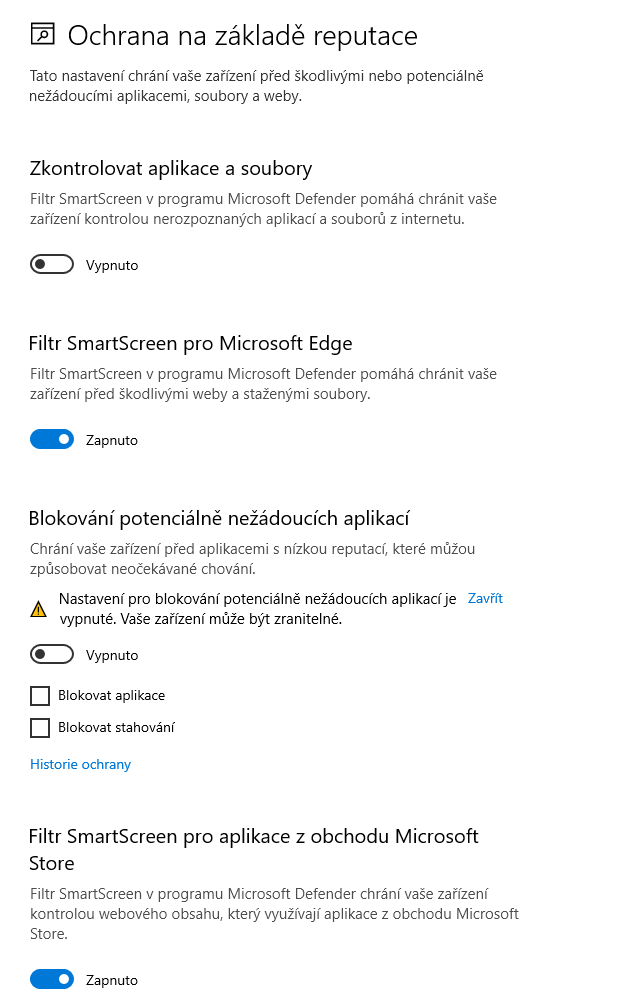
Task: Click the Microsoft Store SmartScreen filter heading
Action: [x=253, y=848]
